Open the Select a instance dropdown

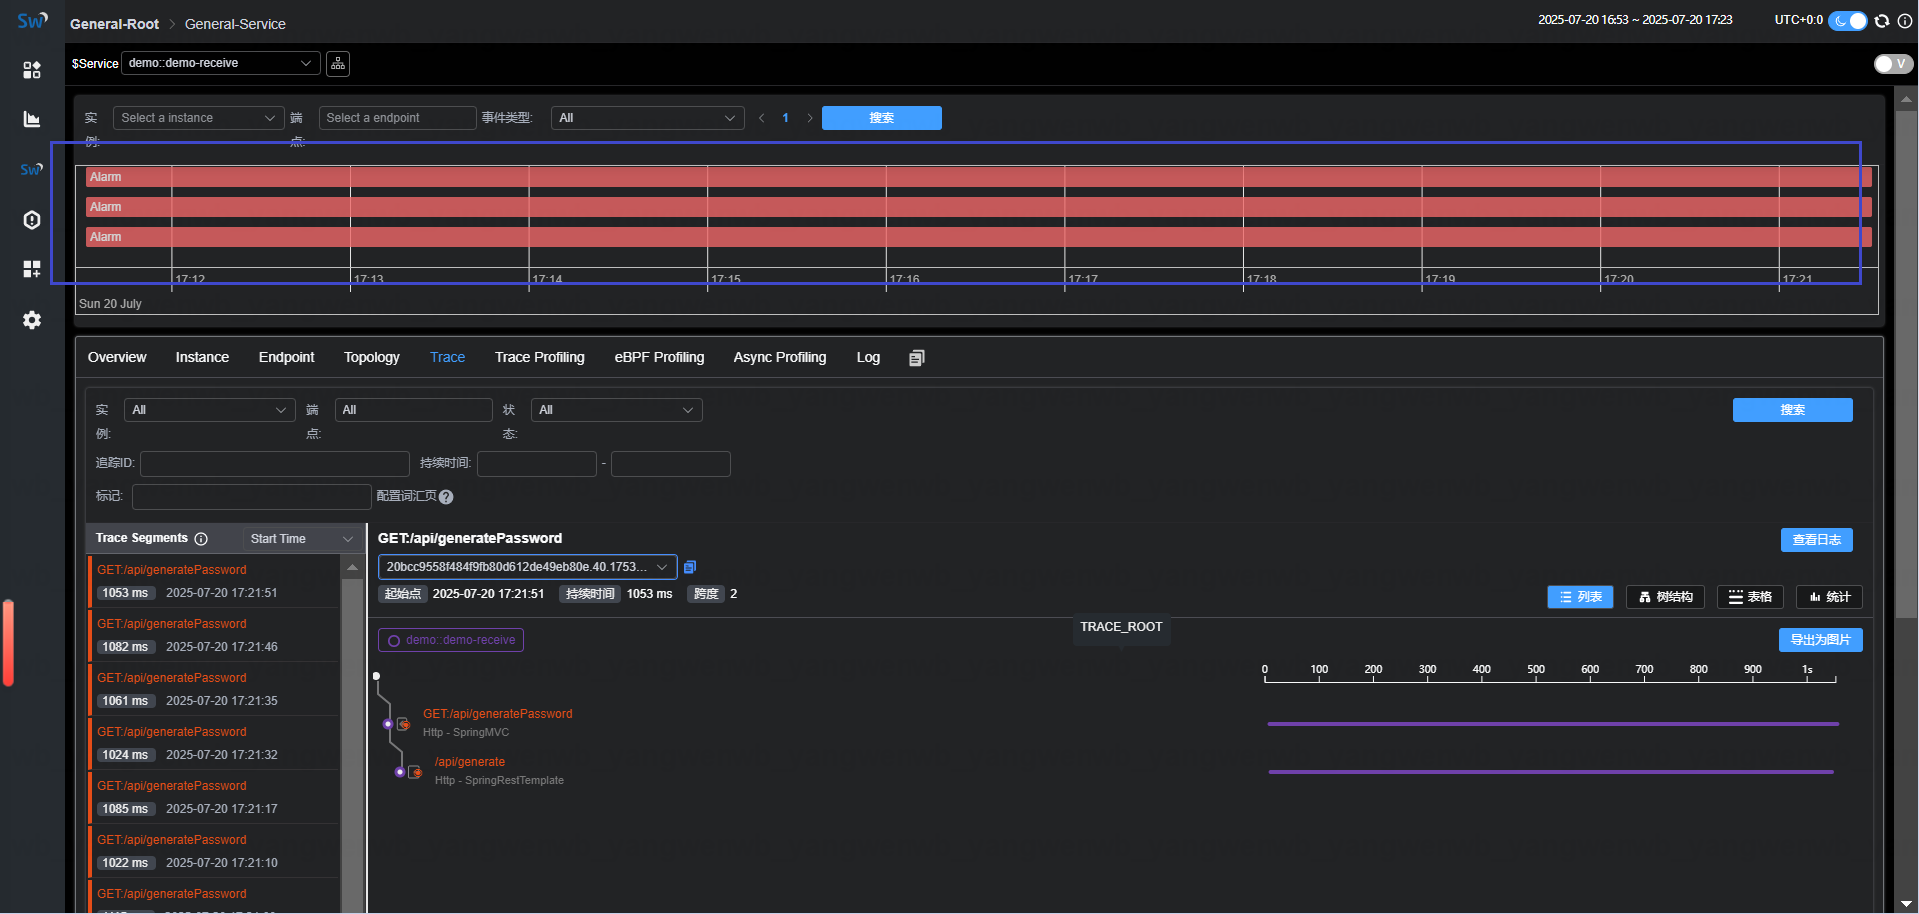click(197, 118)
